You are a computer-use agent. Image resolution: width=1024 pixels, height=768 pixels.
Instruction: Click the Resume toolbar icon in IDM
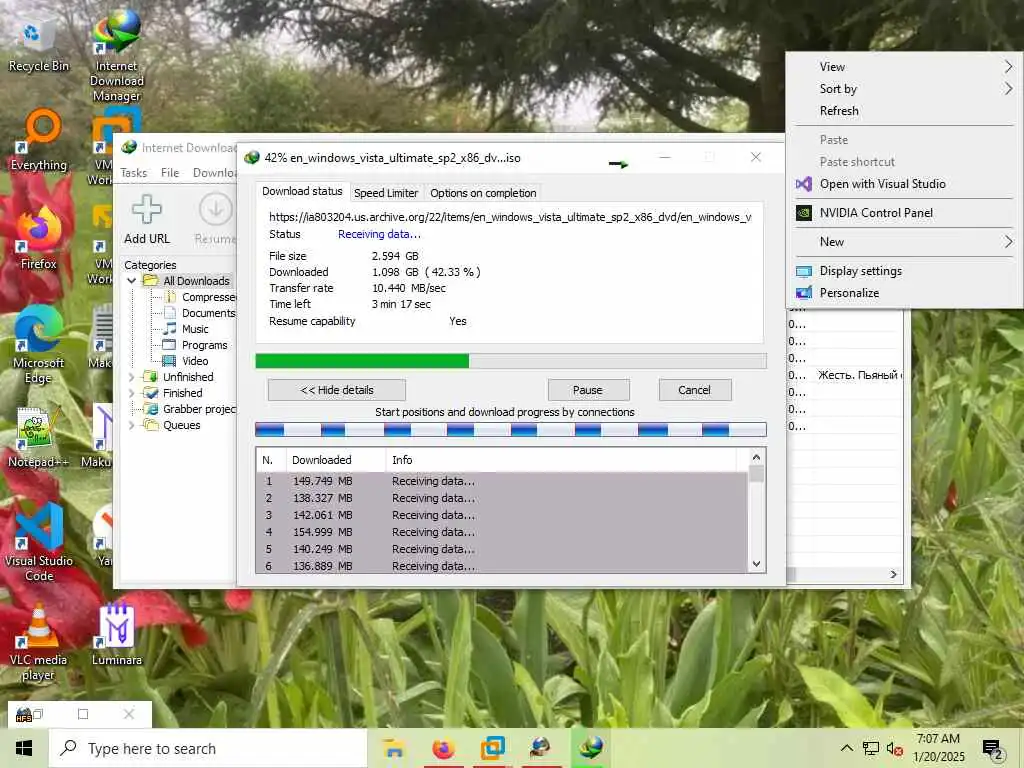pos(215,220)
